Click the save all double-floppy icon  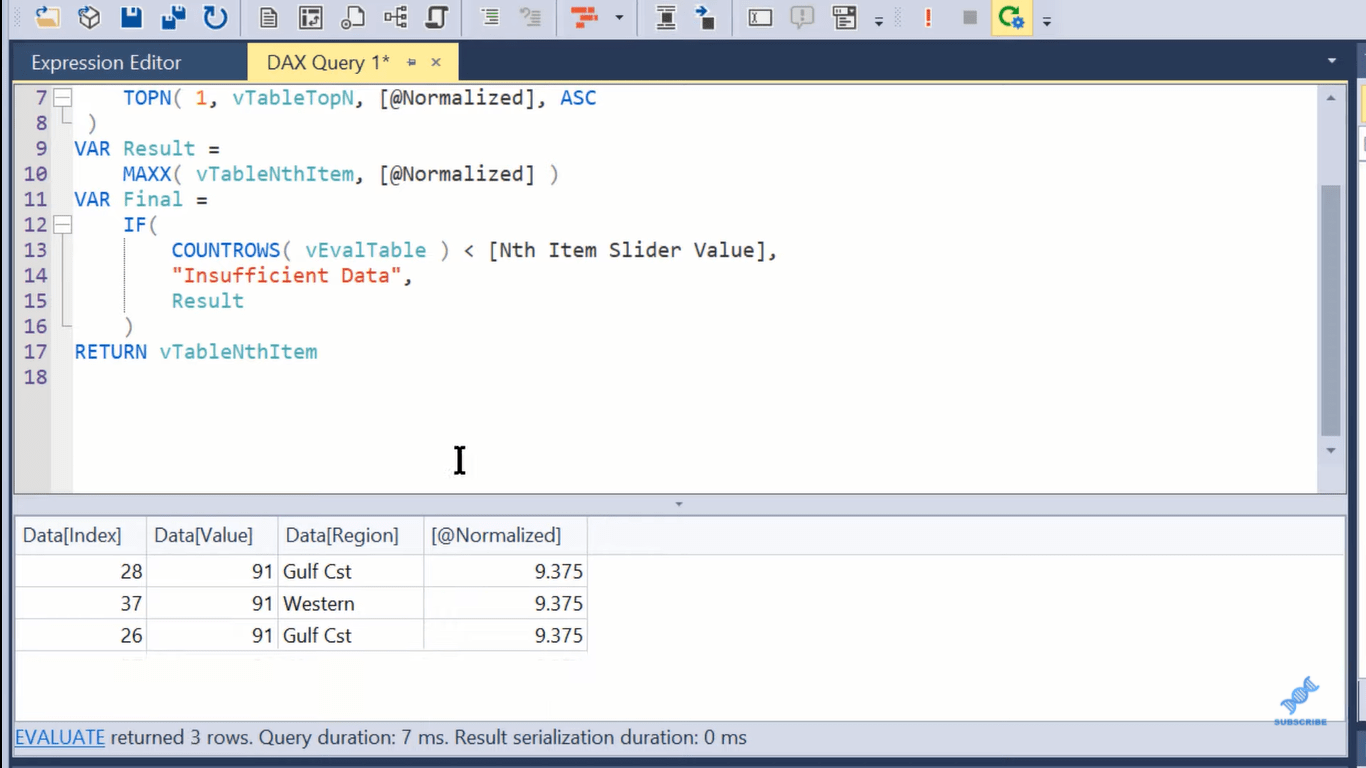pyautogui.click(x=173, y=17)
